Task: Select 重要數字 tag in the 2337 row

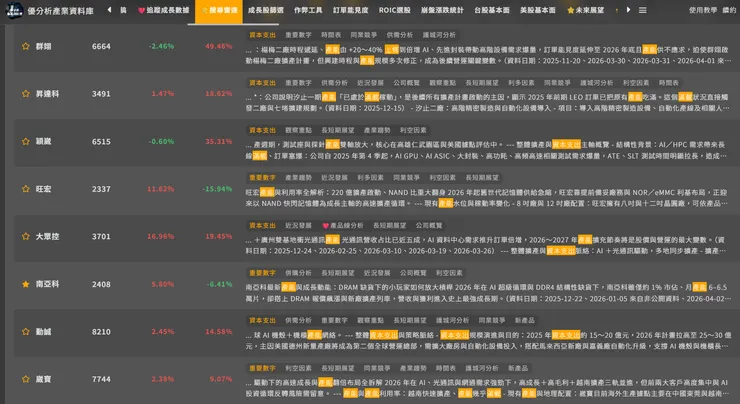Action: (262, 177)
